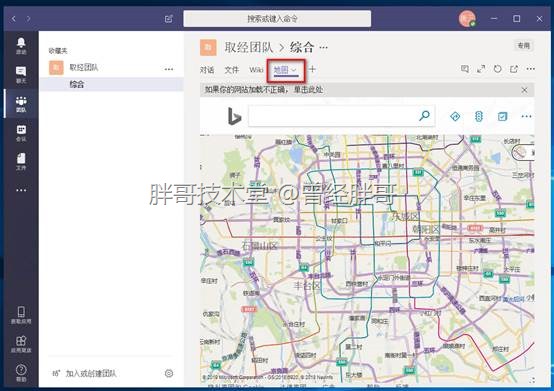This screenshot has height=391, width=554.
Task: Click the reload tab icon
Action: 497,69
